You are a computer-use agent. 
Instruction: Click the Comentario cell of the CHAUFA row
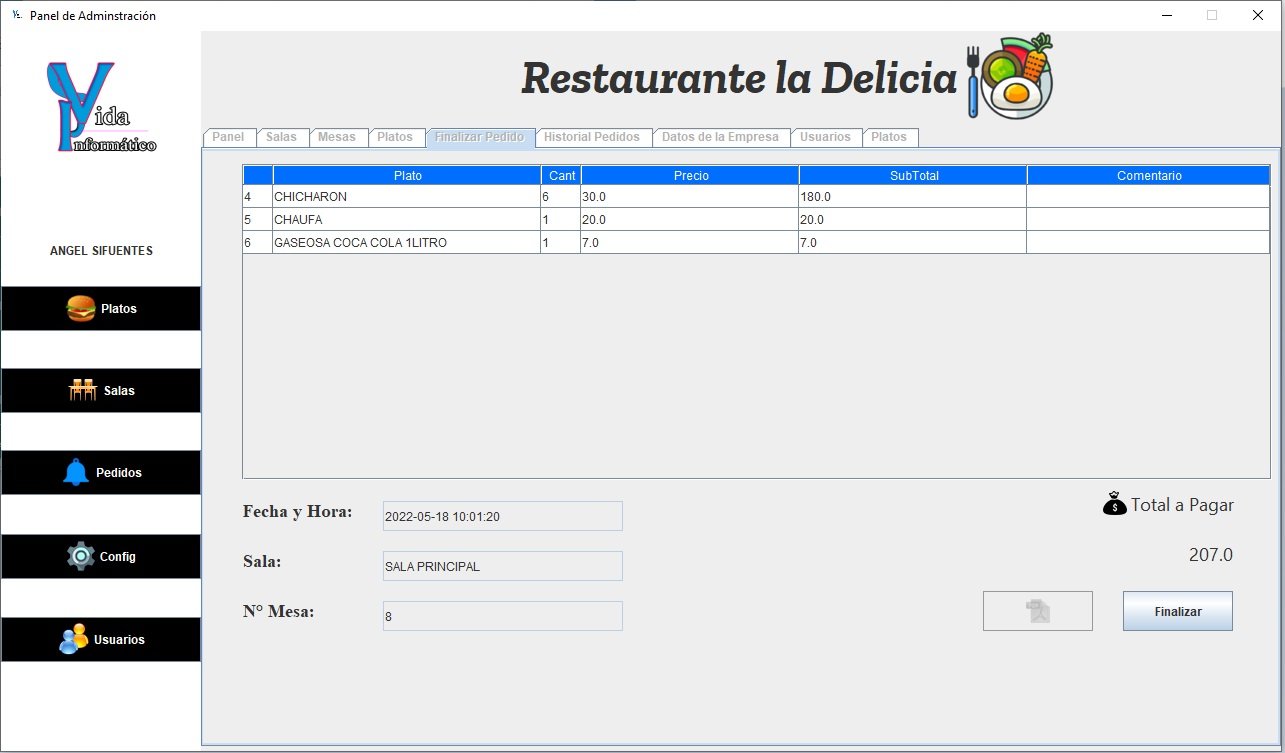click(x=1149, y=220)
